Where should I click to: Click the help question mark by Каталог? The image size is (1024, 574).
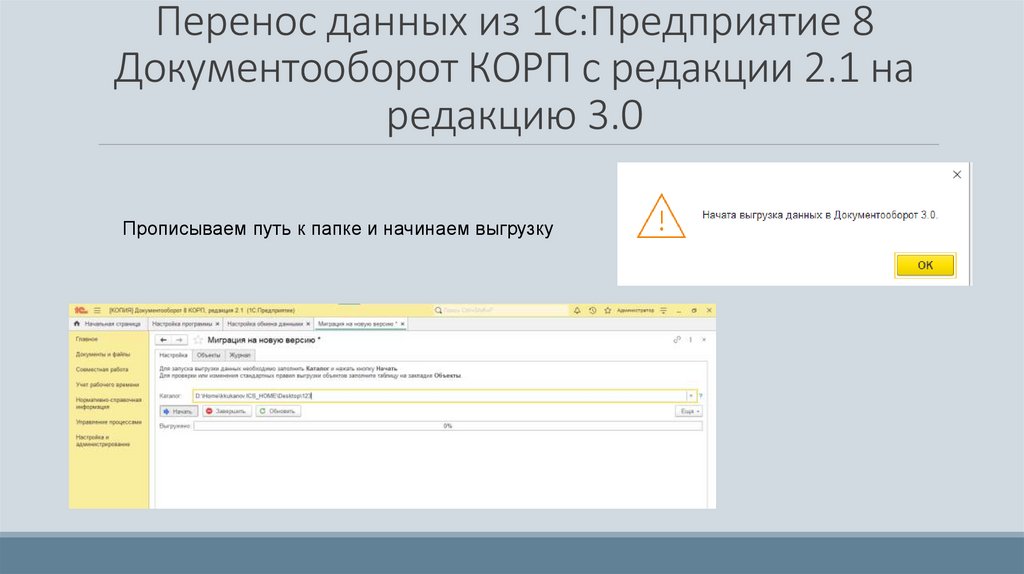point(701,396)
